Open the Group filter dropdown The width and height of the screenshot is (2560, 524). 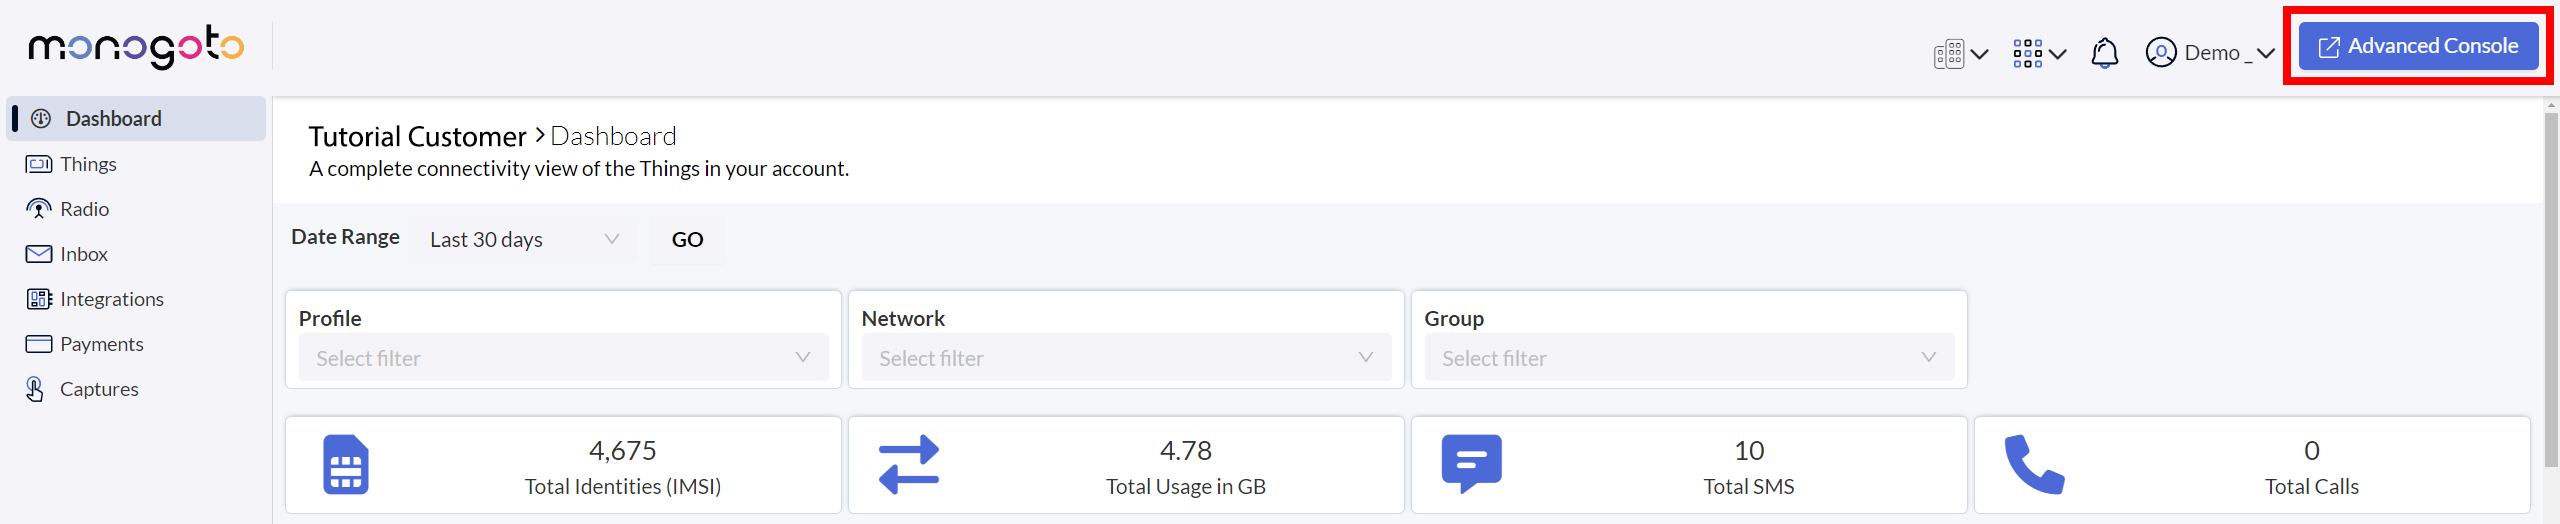(1689, 358)
